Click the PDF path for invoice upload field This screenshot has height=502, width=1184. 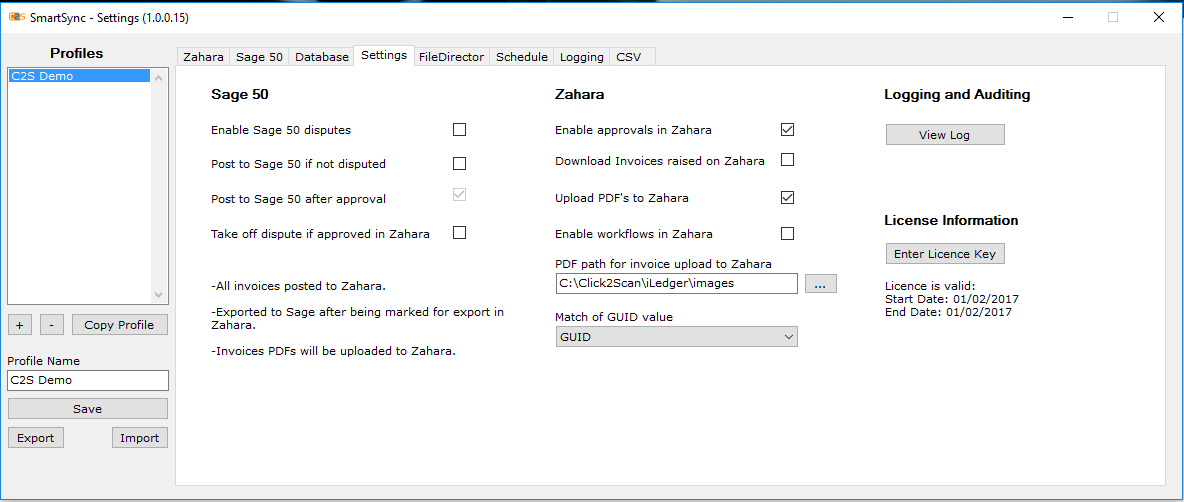pos(677,283)
